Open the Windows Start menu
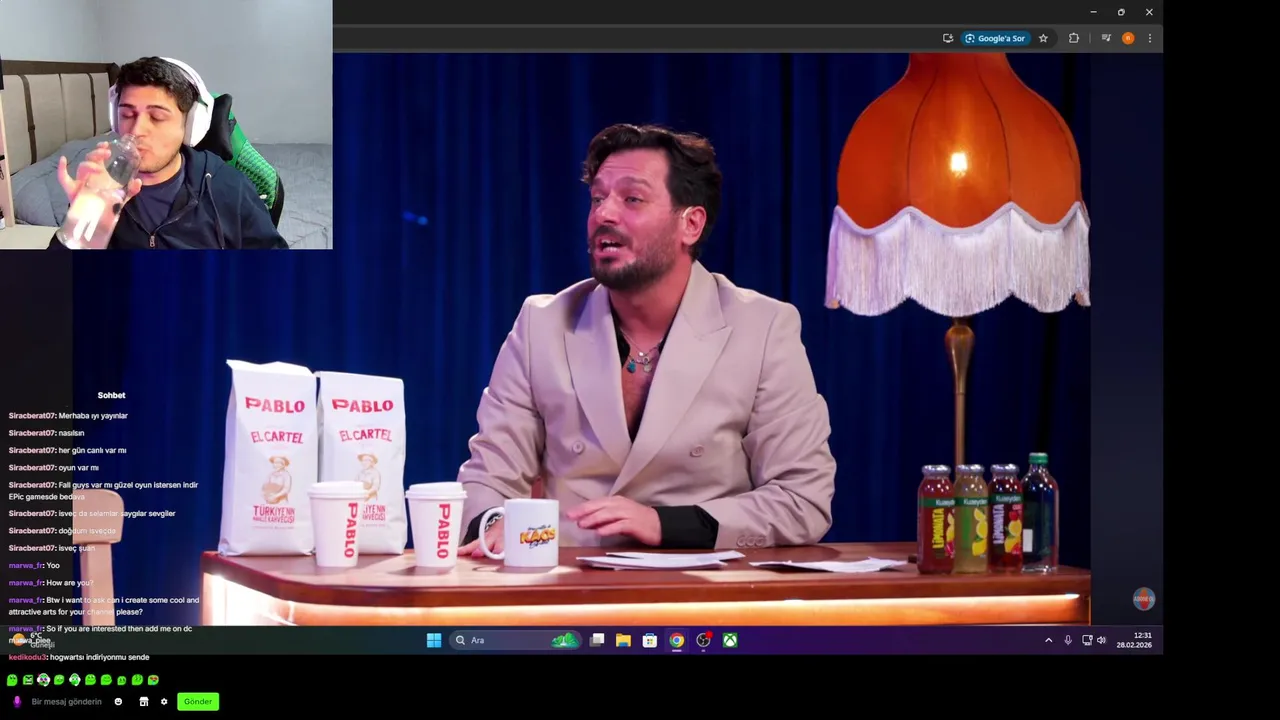Viewport: 1280px width, 720px height. coord(434,640)
